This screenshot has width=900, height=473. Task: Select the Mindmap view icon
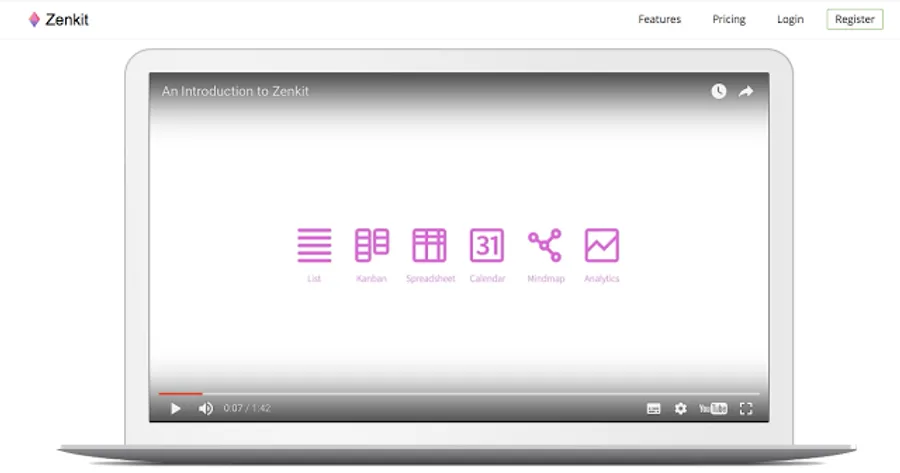point(545,245)
